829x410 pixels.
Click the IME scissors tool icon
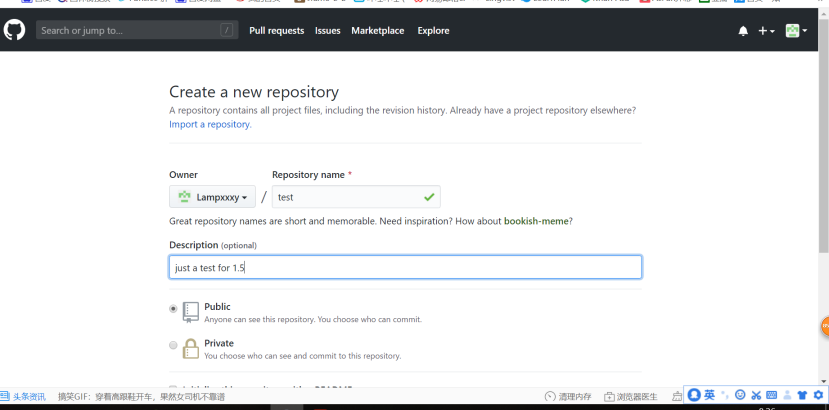[x=756, y=396]
